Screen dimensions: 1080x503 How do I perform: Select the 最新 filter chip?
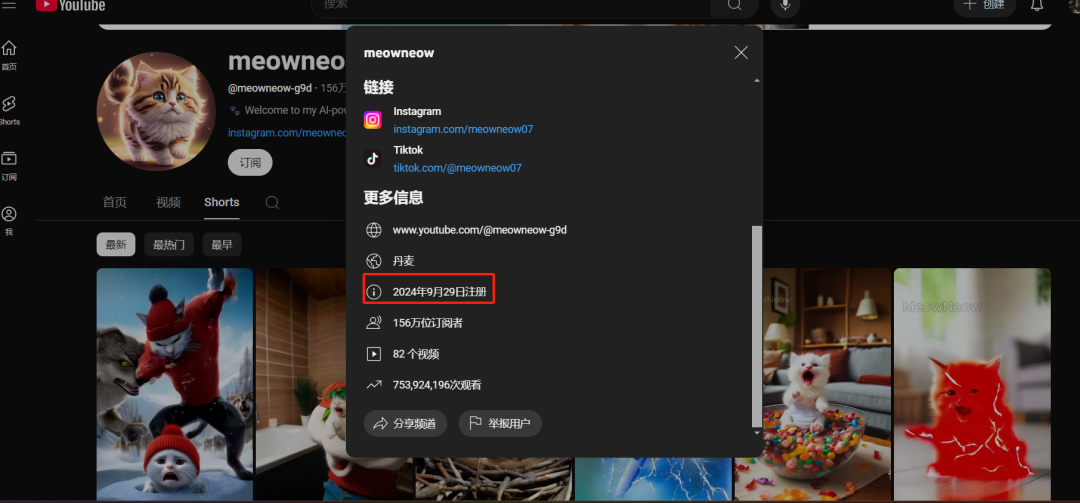coord(116,245)
